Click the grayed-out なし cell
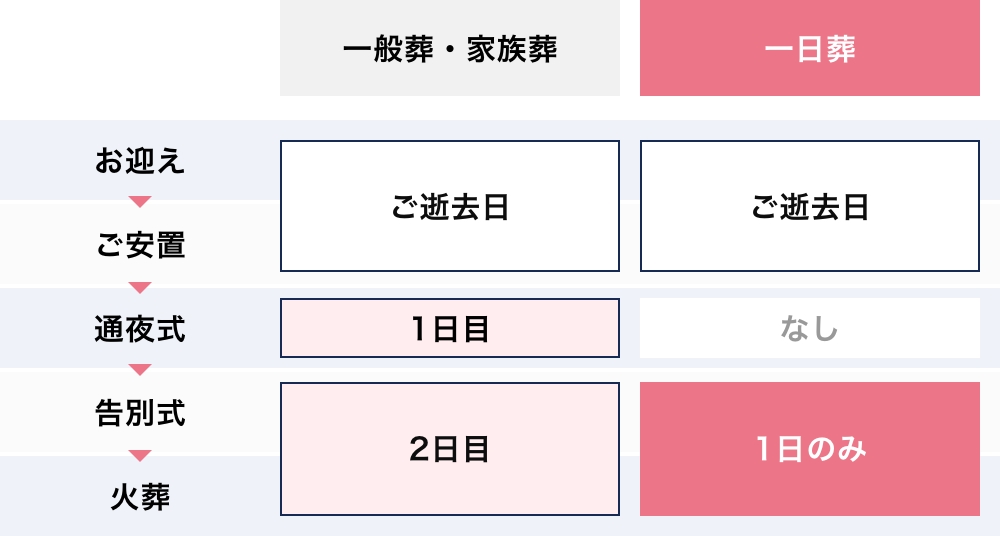Screen dimensions: 1000x536 tap(810, 328)
